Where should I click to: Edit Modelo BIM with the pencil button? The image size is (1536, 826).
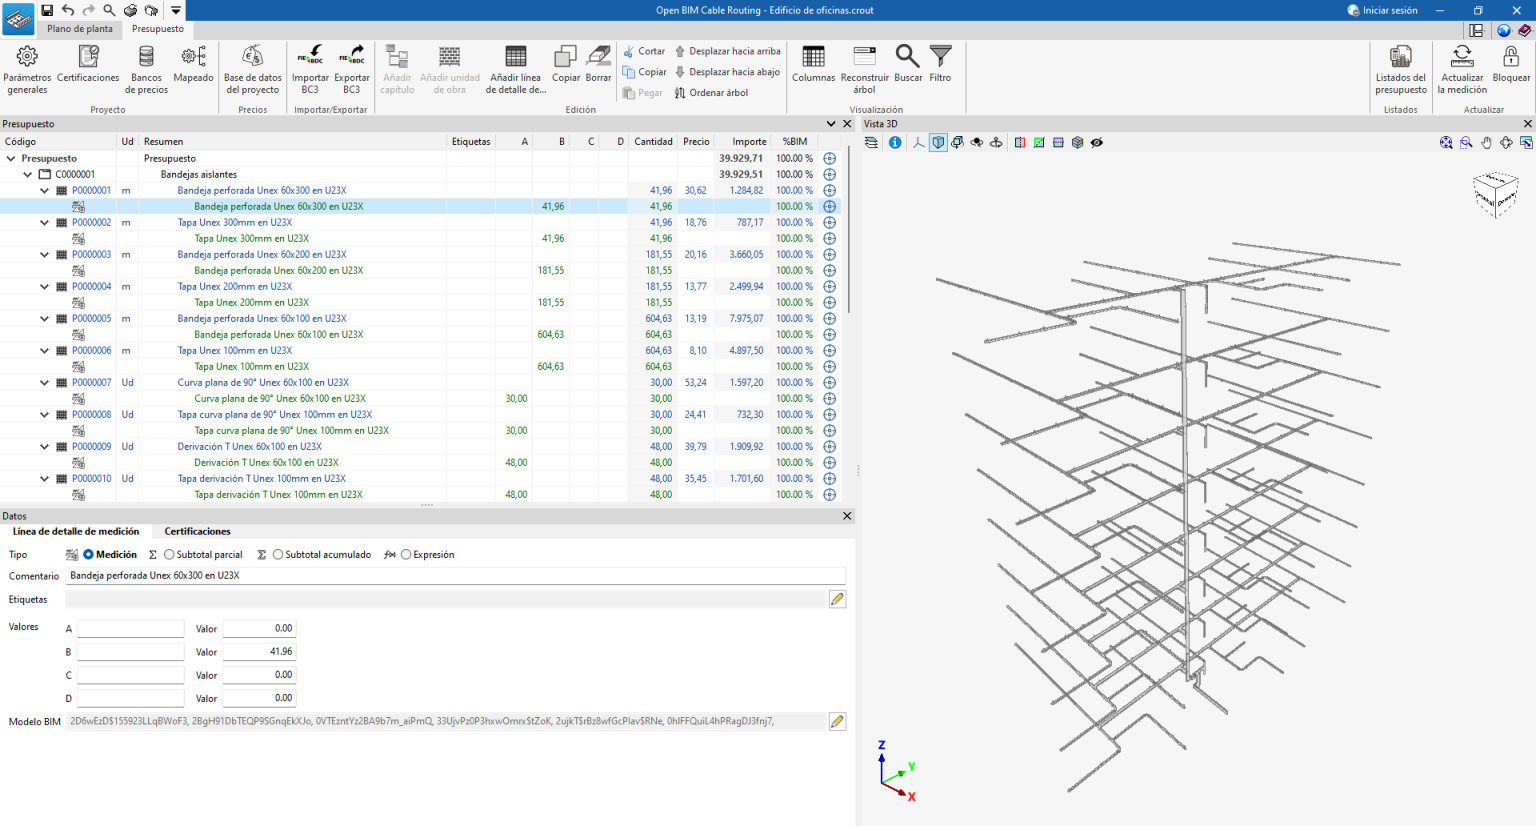[837, 721]
